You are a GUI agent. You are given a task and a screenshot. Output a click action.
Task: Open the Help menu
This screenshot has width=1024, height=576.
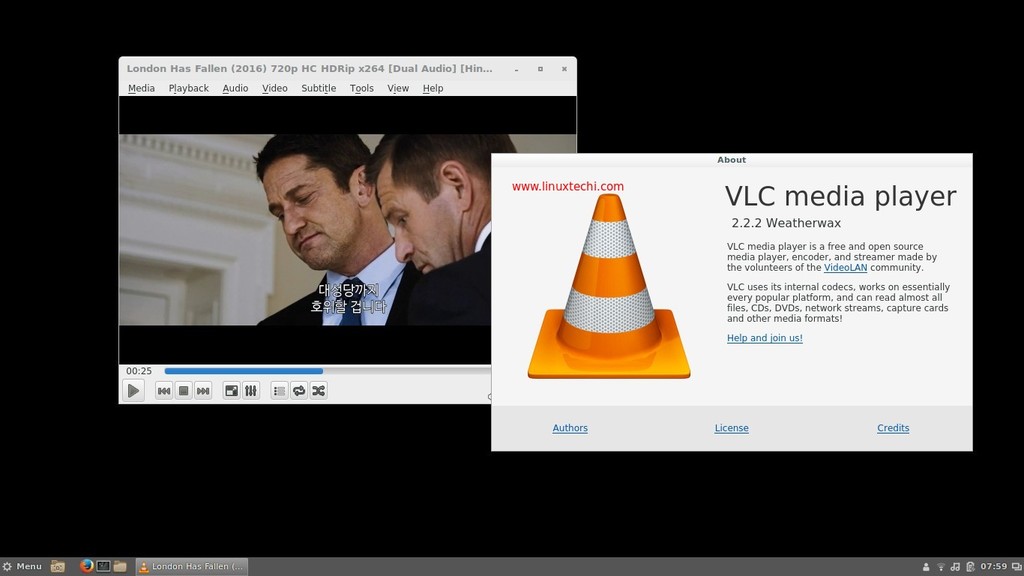(x=433, y=88)
